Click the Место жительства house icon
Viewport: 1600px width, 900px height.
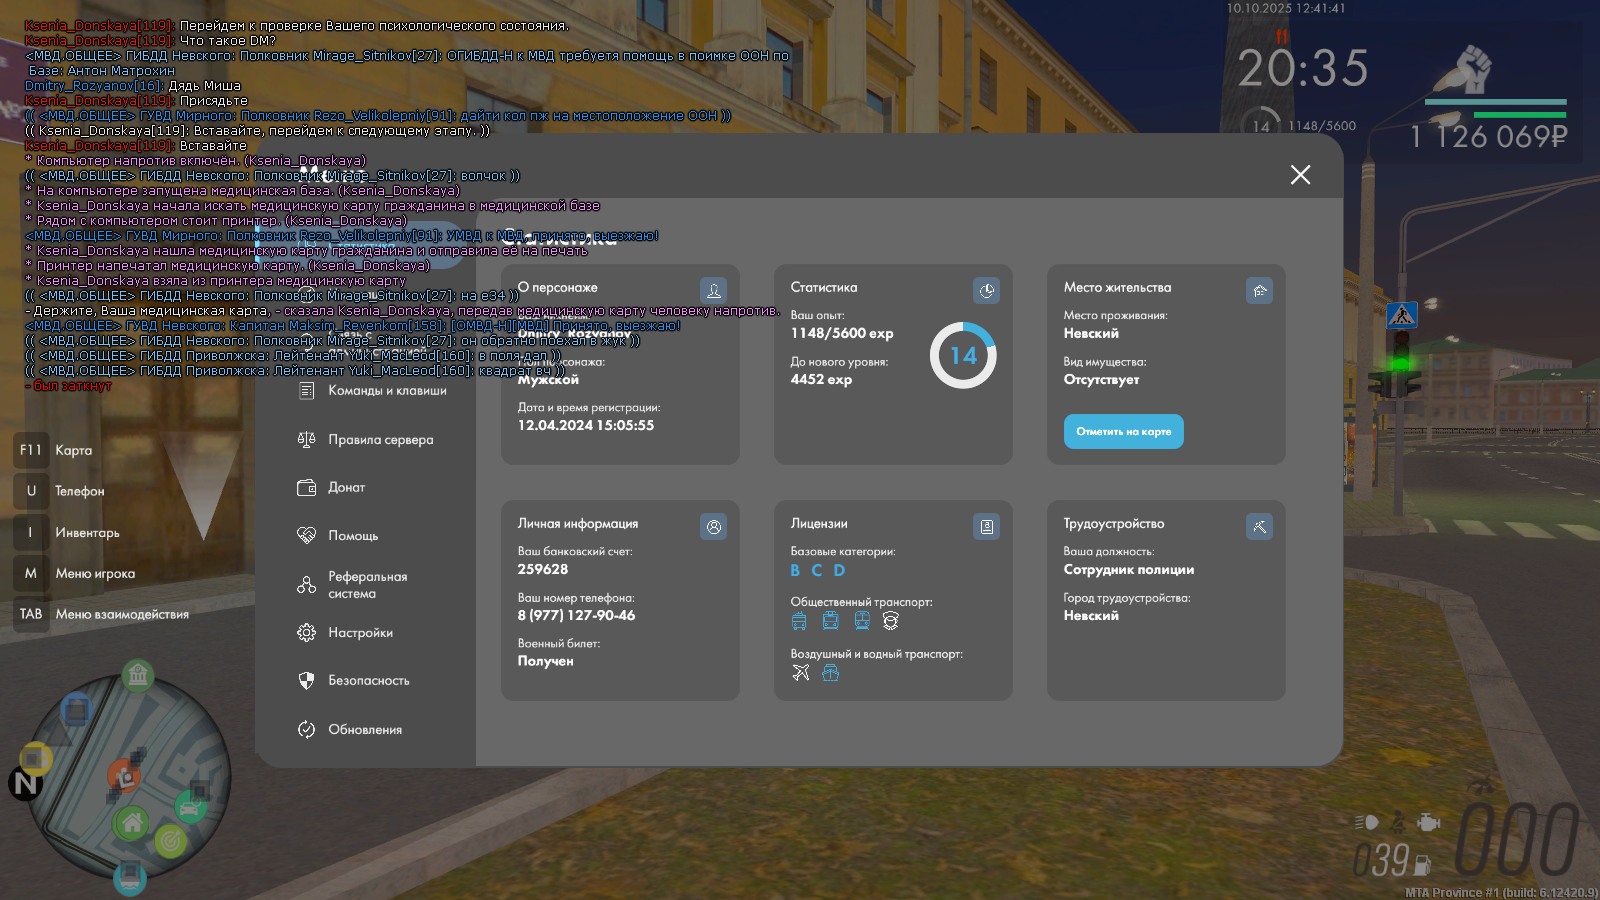click(x=1260, y=291)
